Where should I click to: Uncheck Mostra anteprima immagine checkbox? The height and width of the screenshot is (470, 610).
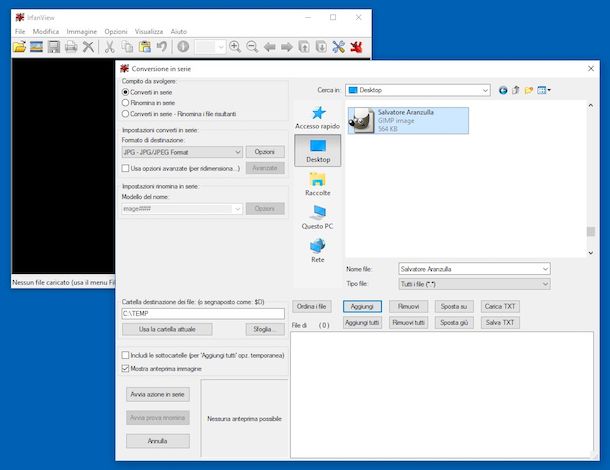(125, 368)
